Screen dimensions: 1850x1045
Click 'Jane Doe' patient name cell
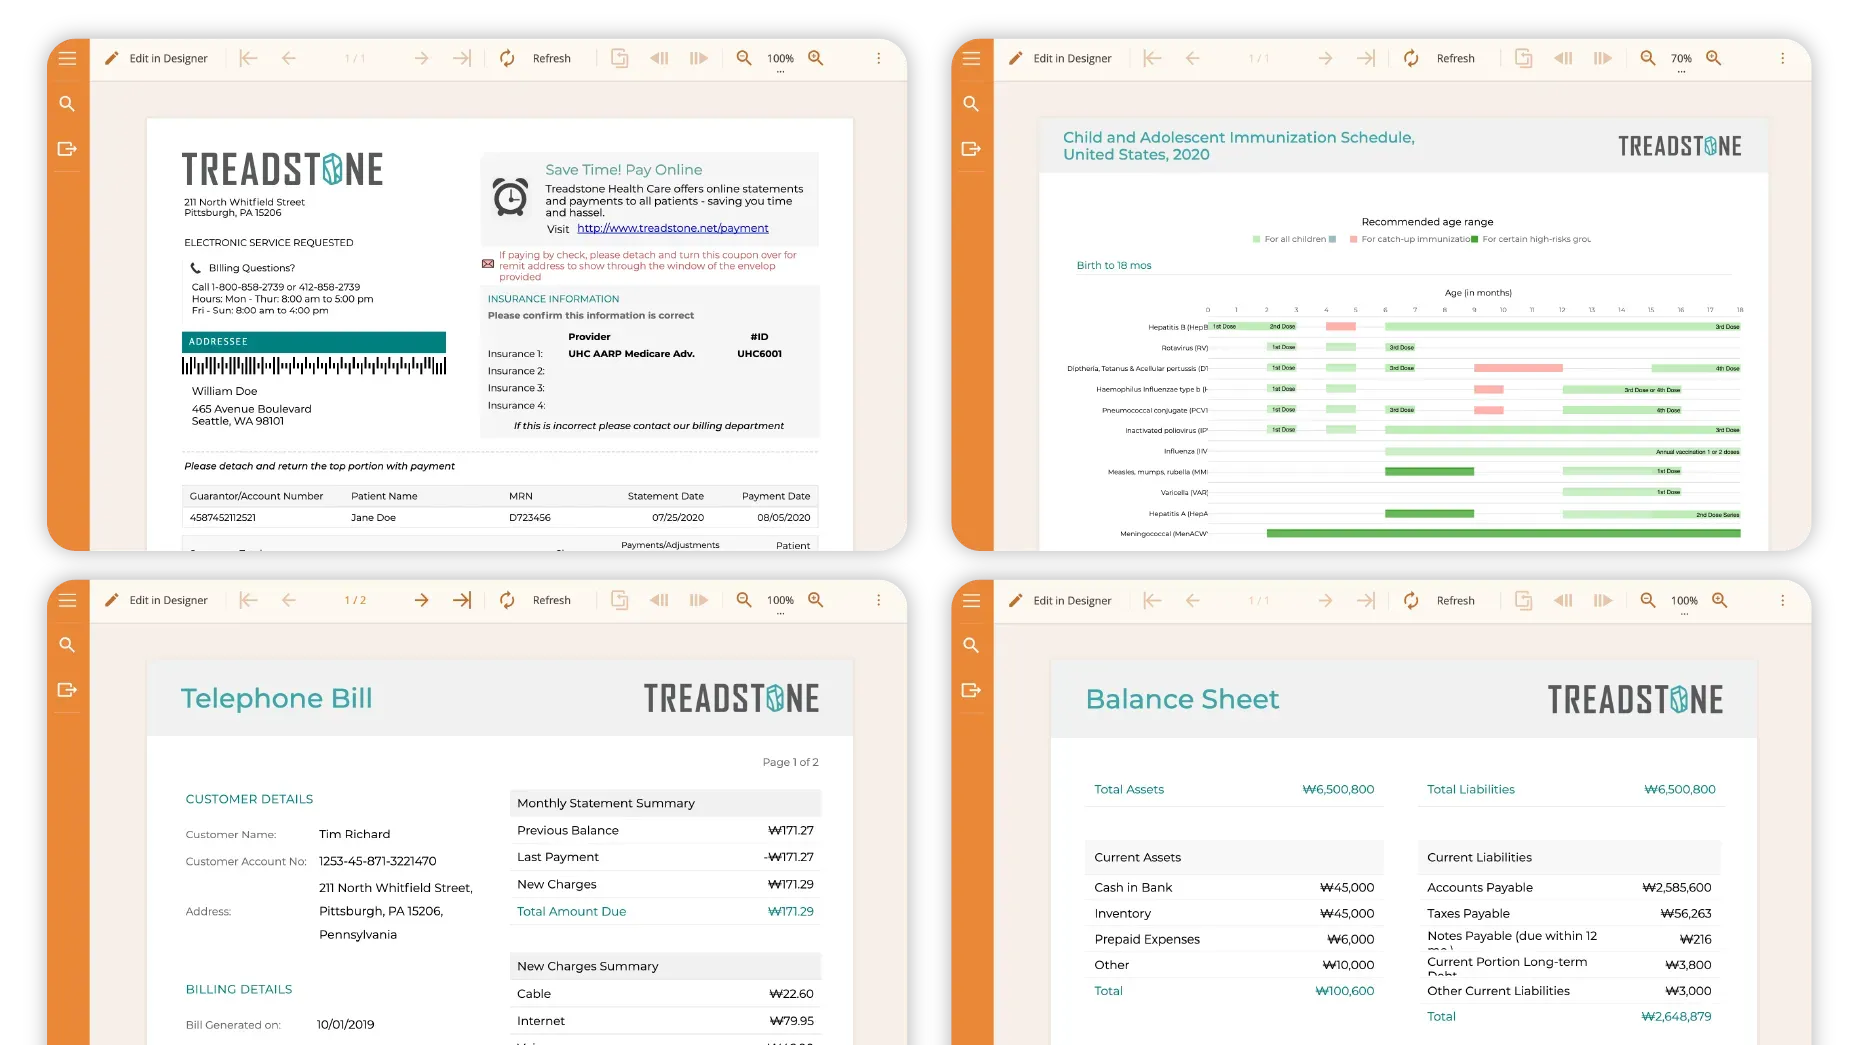(x=373, y=517)
